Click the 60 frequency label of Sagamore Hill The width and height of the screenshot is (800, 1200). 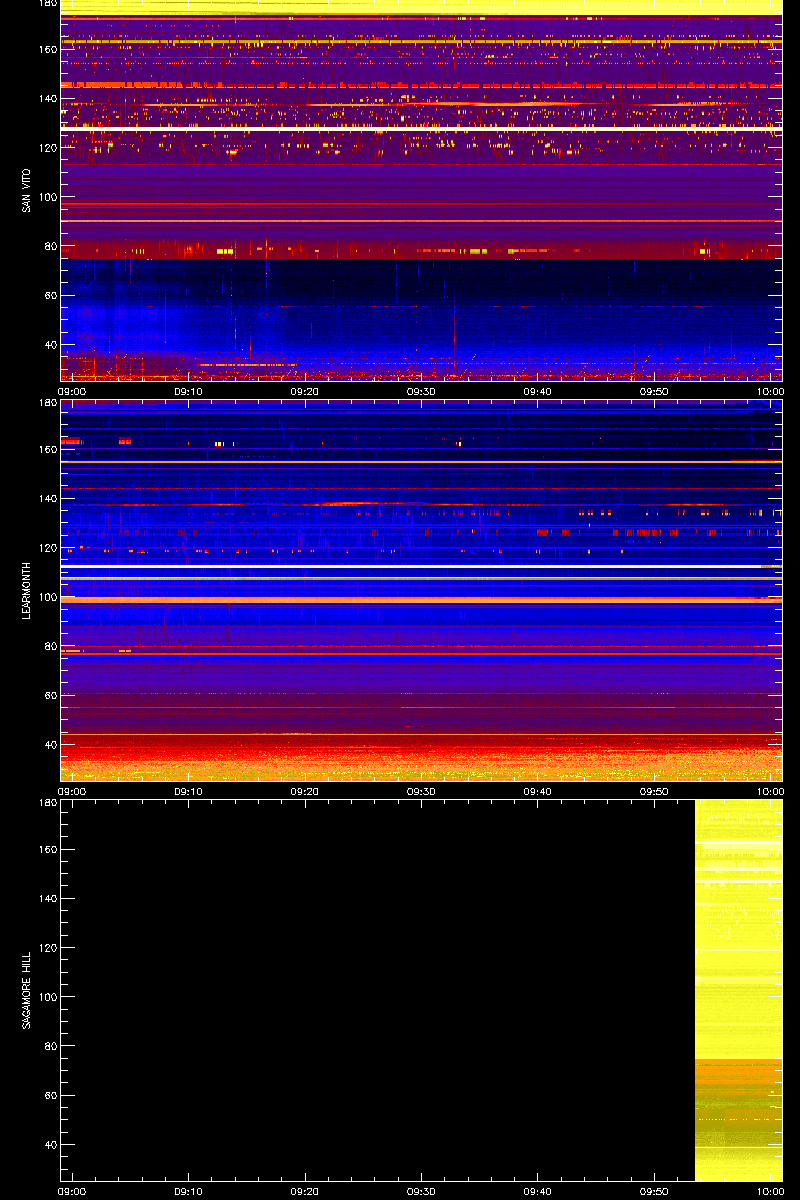(50, 1096)
